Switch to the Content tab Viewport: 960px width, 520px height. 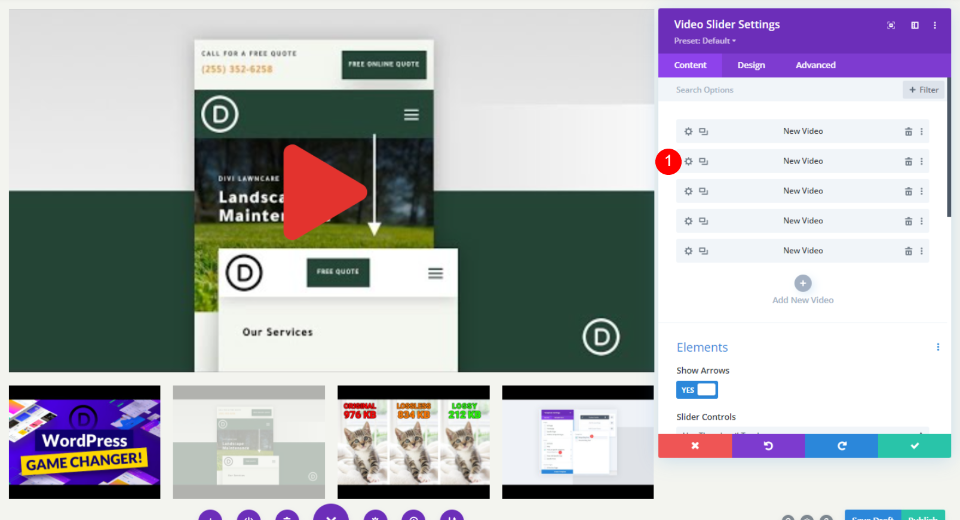tap(690, 65)
